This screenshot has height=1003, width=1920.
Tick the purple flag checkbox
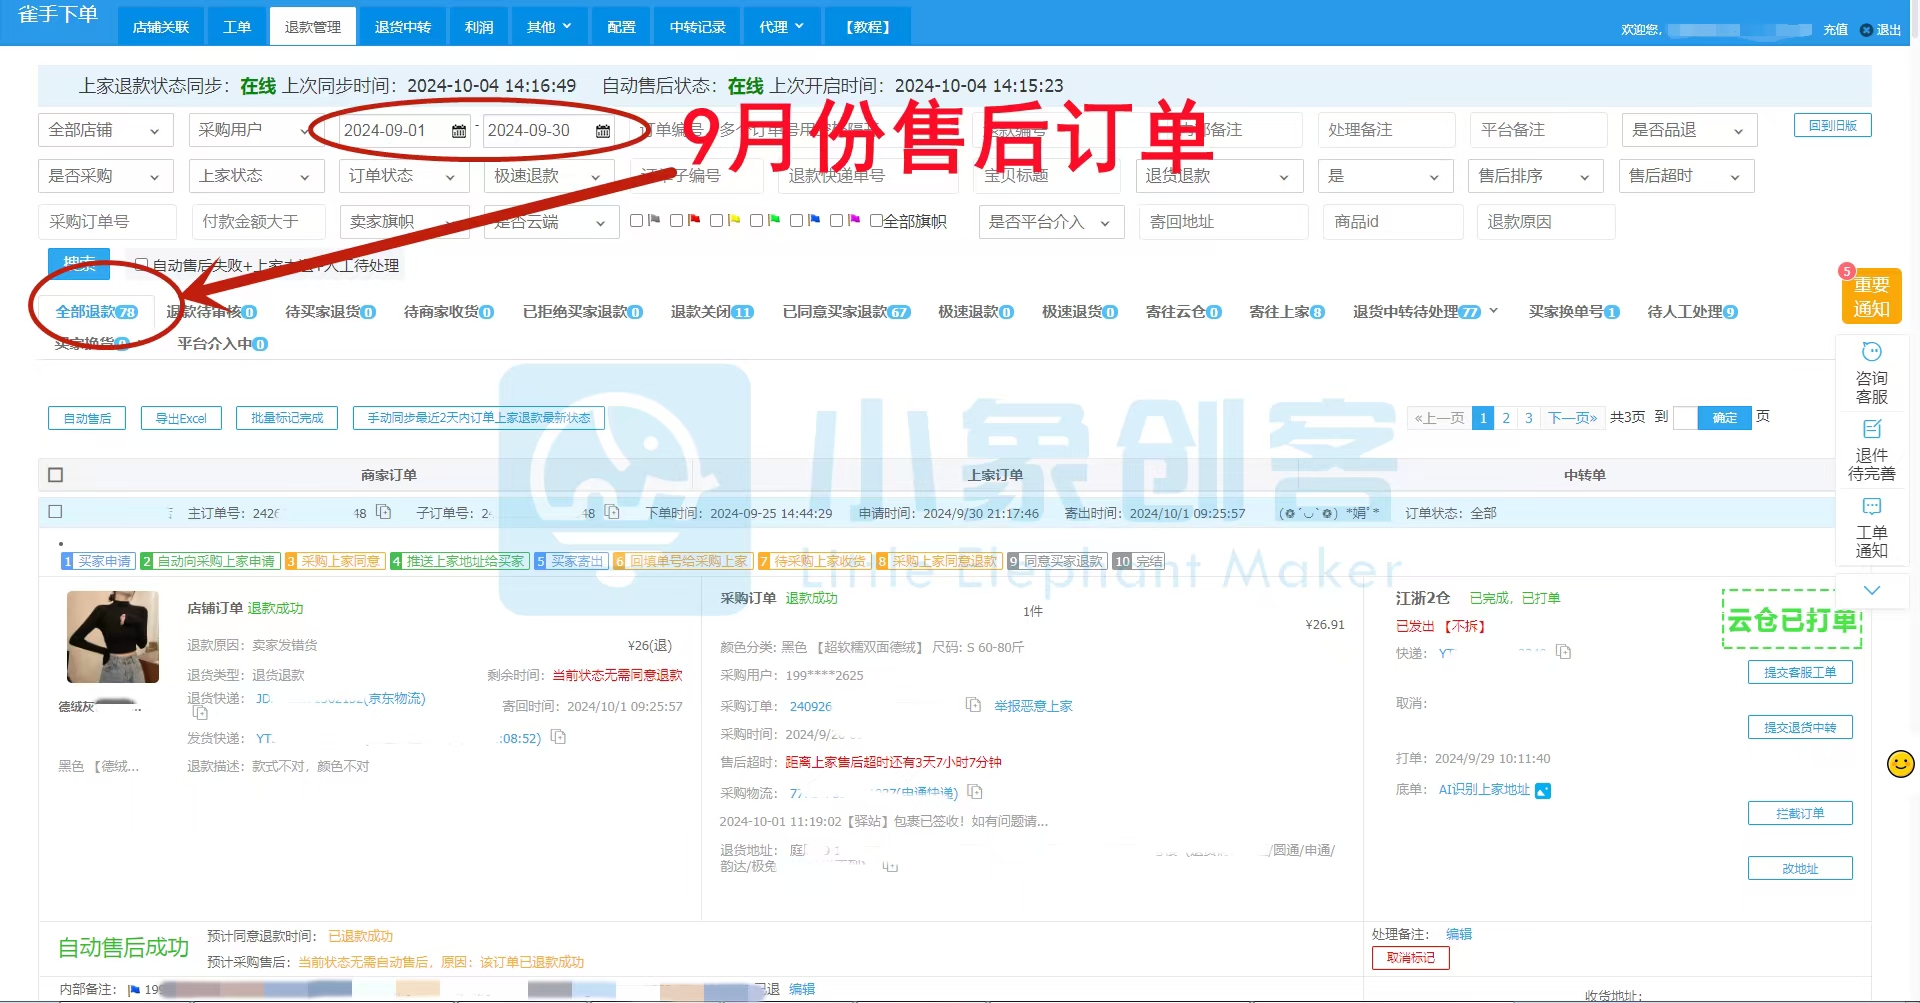[837, 221]
